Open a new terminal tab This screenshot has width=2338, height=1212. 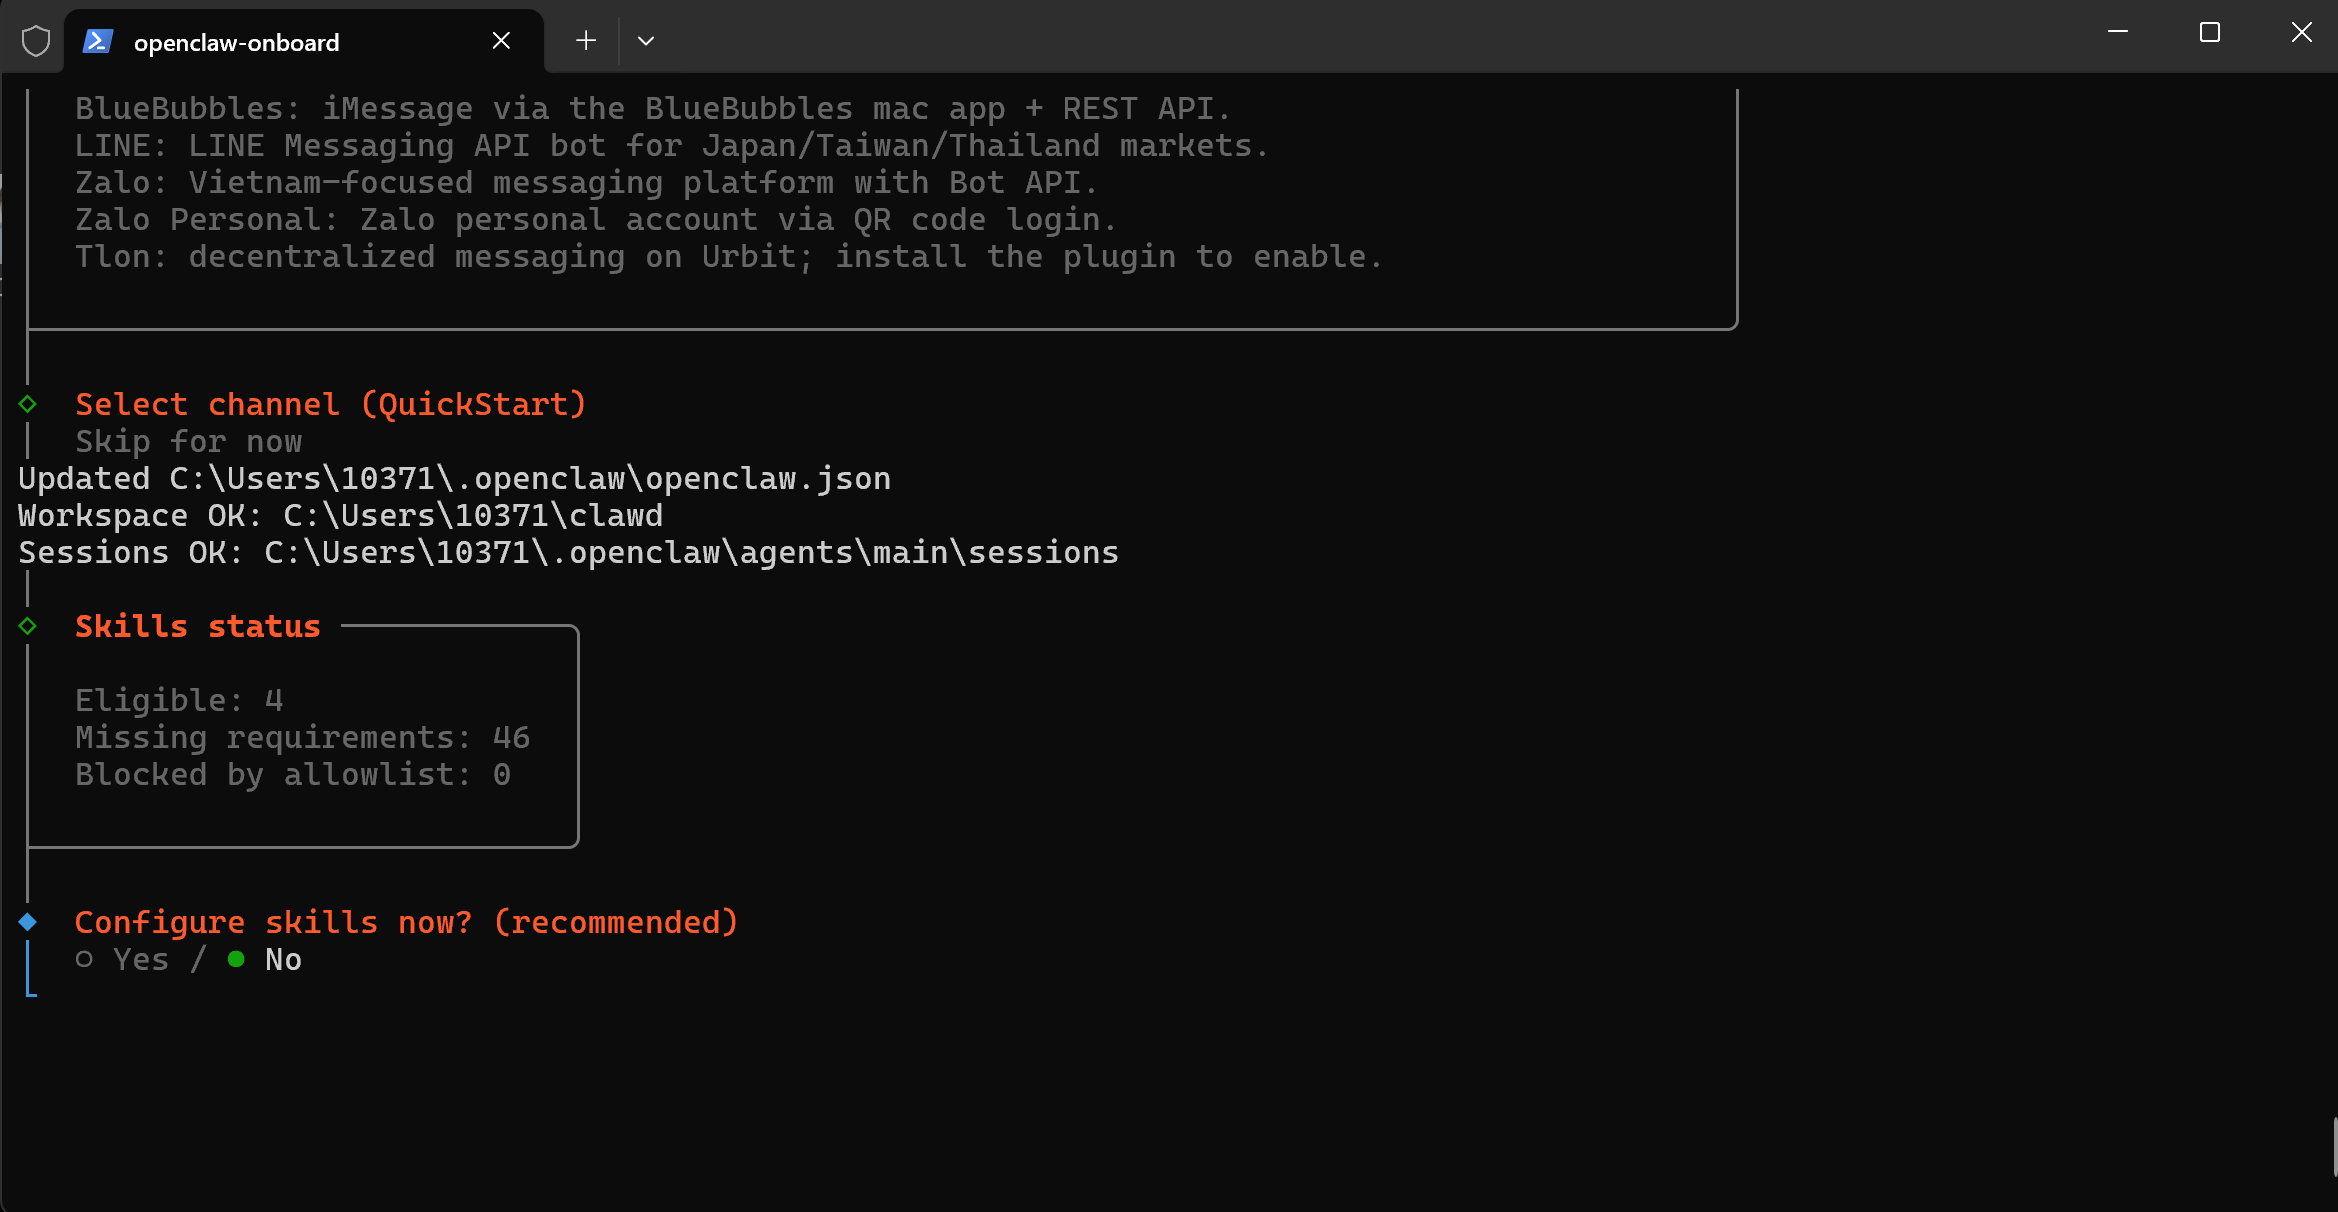[x=586, y=41]
